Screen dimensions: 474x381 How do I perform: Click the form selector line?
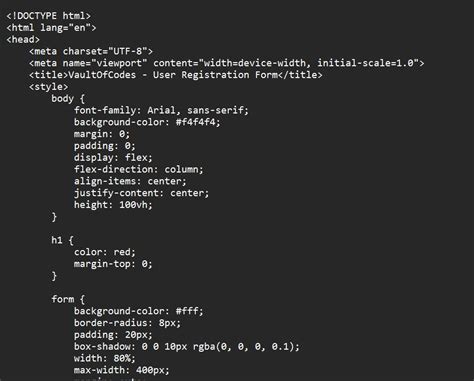(68, 299)
